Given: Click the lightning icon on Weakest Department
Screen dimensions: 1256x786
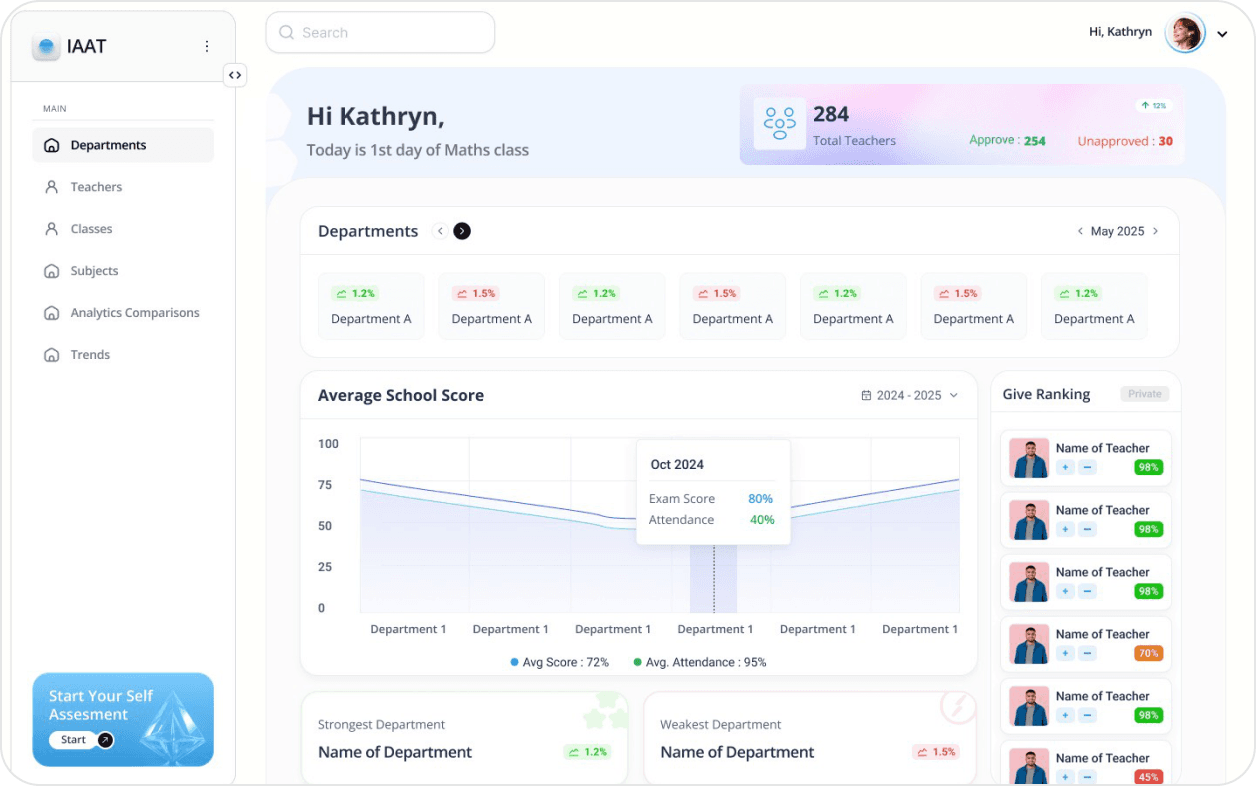Looking at the screenshot, I should (958, 707).
